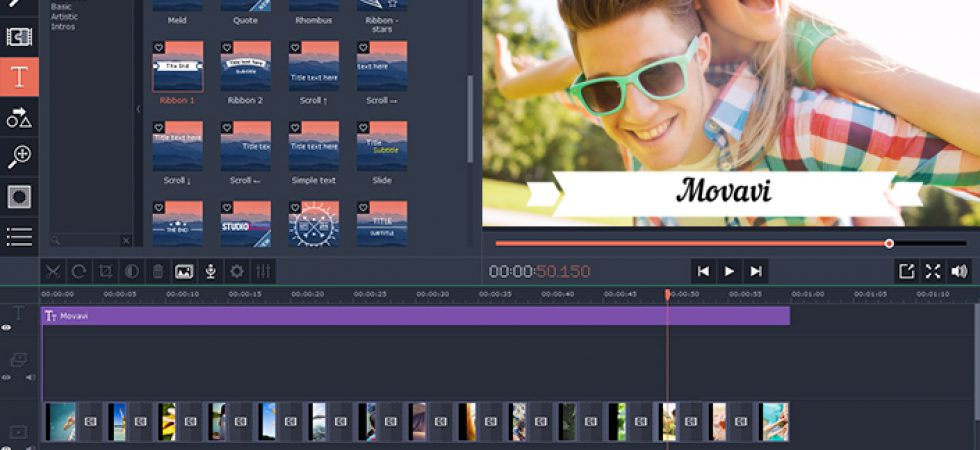
Task: Click the Meld title label
Action: point(178,20)
